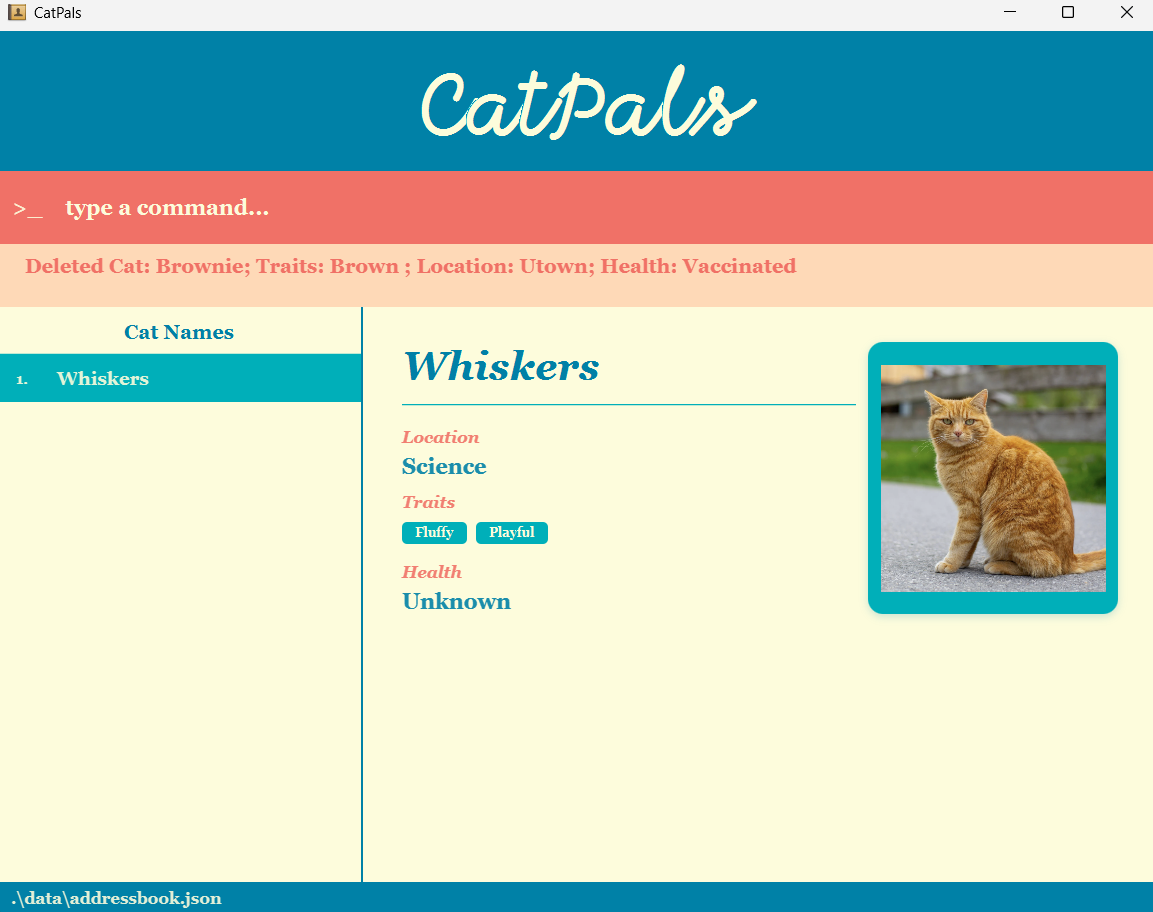Viewport: 1153px width, 912px height.
Task: Click the 'Playful' trait tag
Action: point(511,533)
